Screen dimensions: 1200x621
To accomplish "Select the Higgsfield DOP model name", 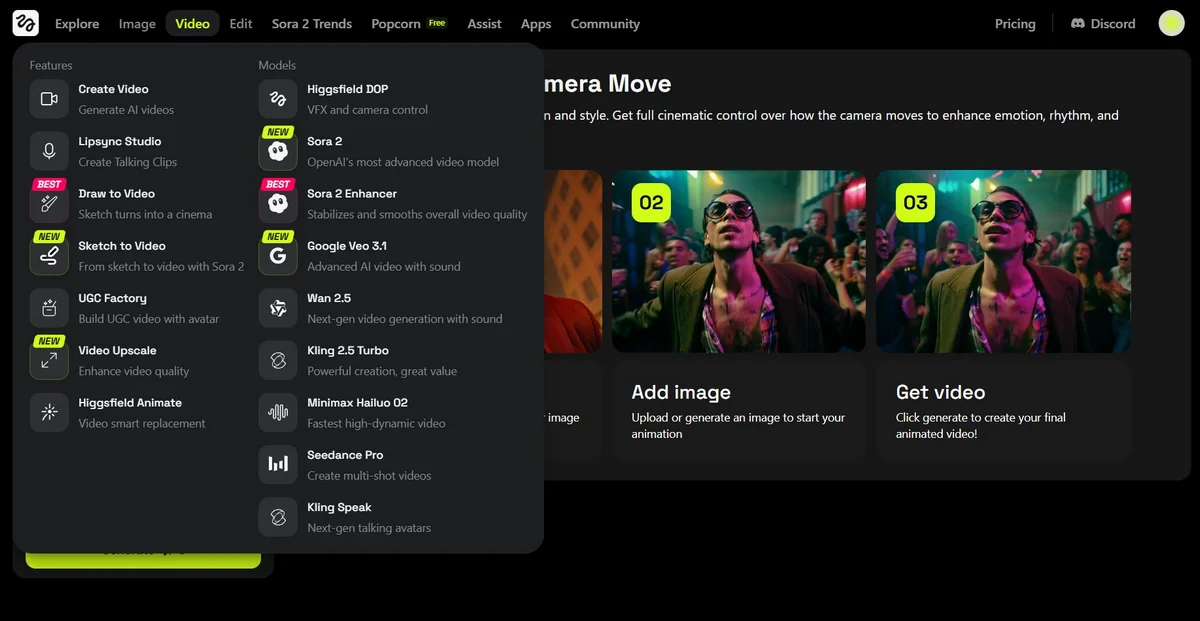I will [x=348, y=89].
